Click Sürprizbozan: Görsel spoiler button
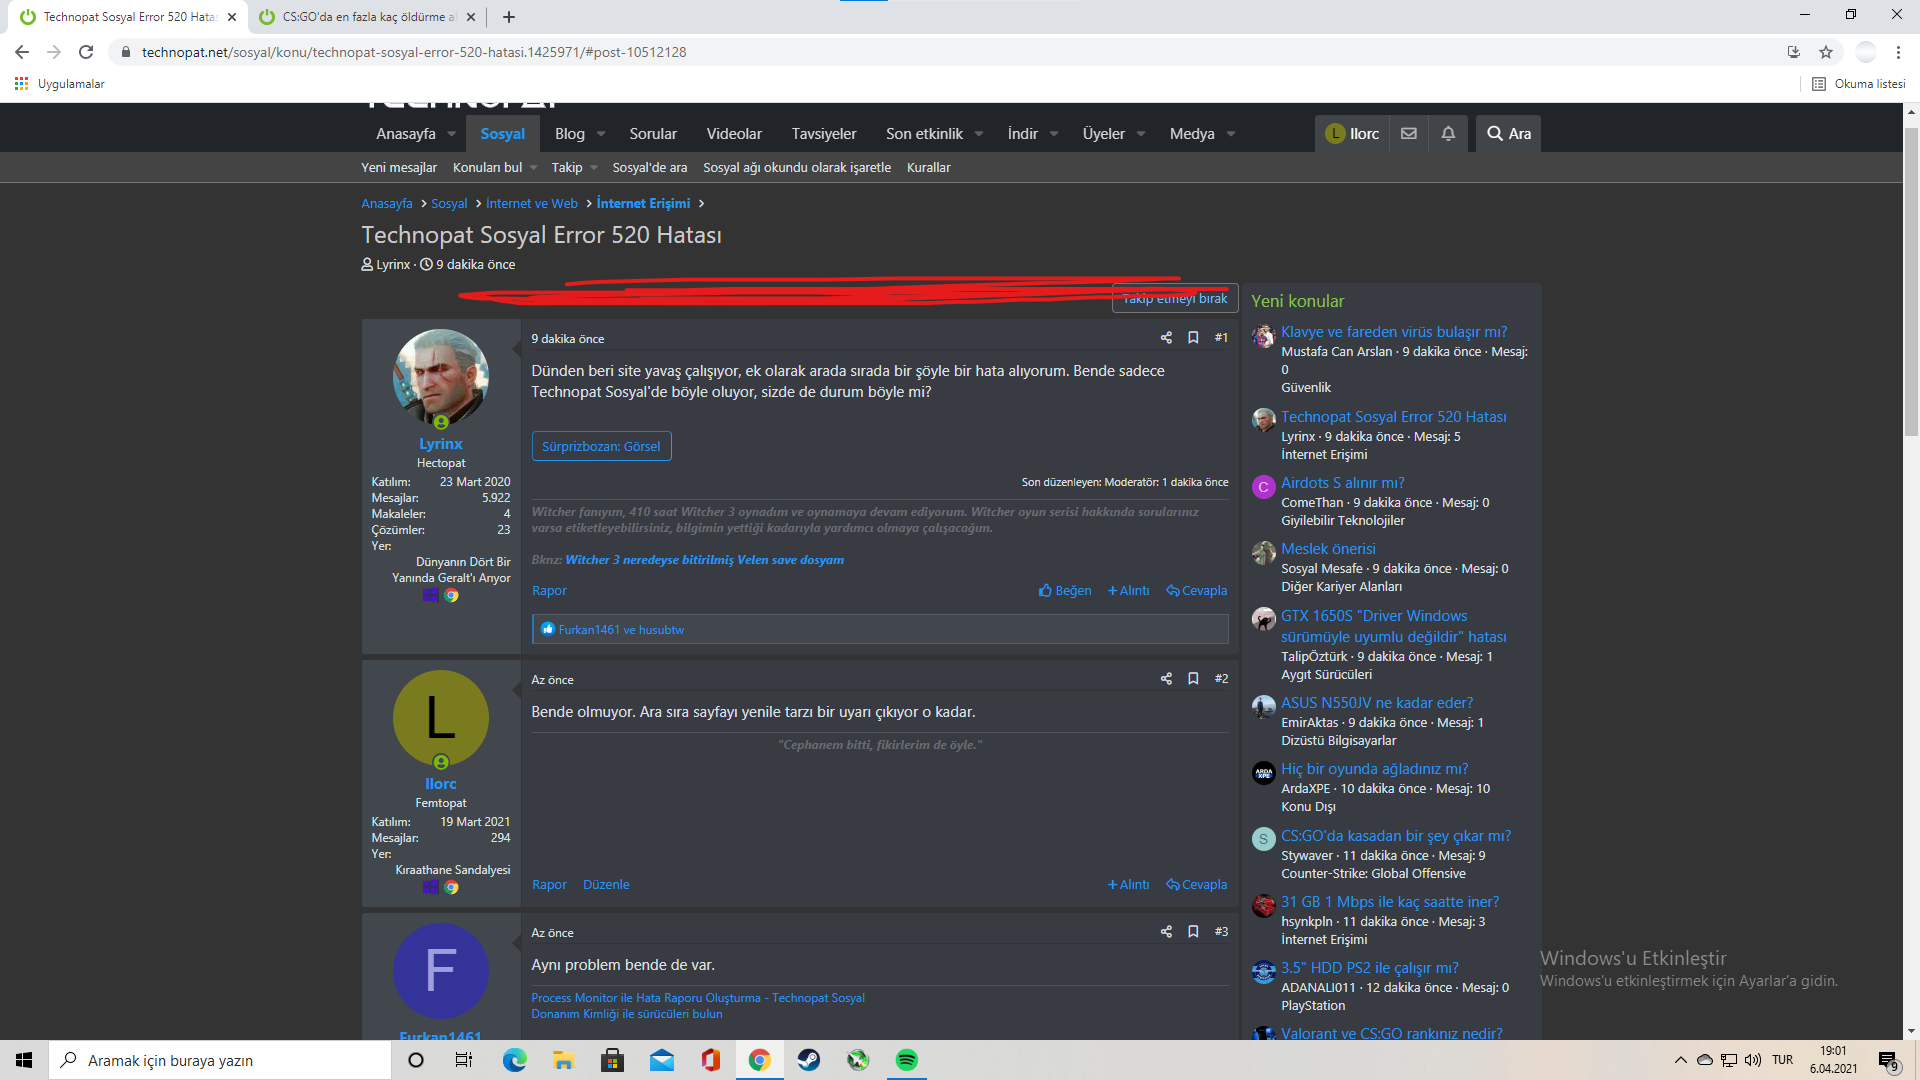Screen dimensions: 1920x1080 601,446
